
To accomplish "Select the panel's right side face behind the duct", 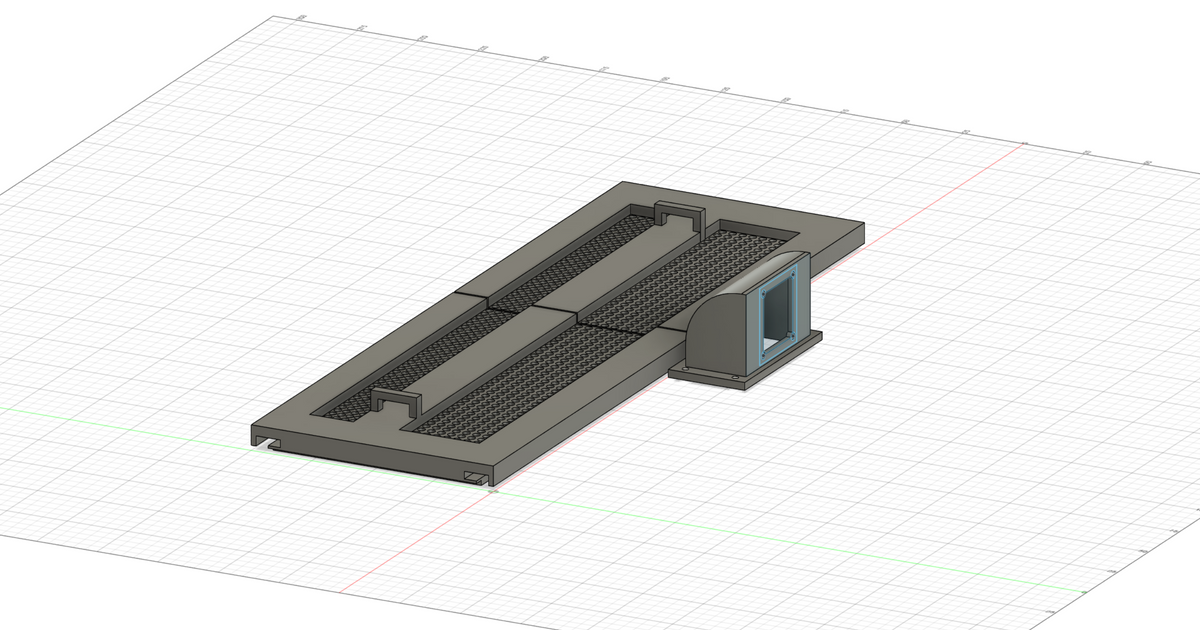I will (x=840, y=247).
